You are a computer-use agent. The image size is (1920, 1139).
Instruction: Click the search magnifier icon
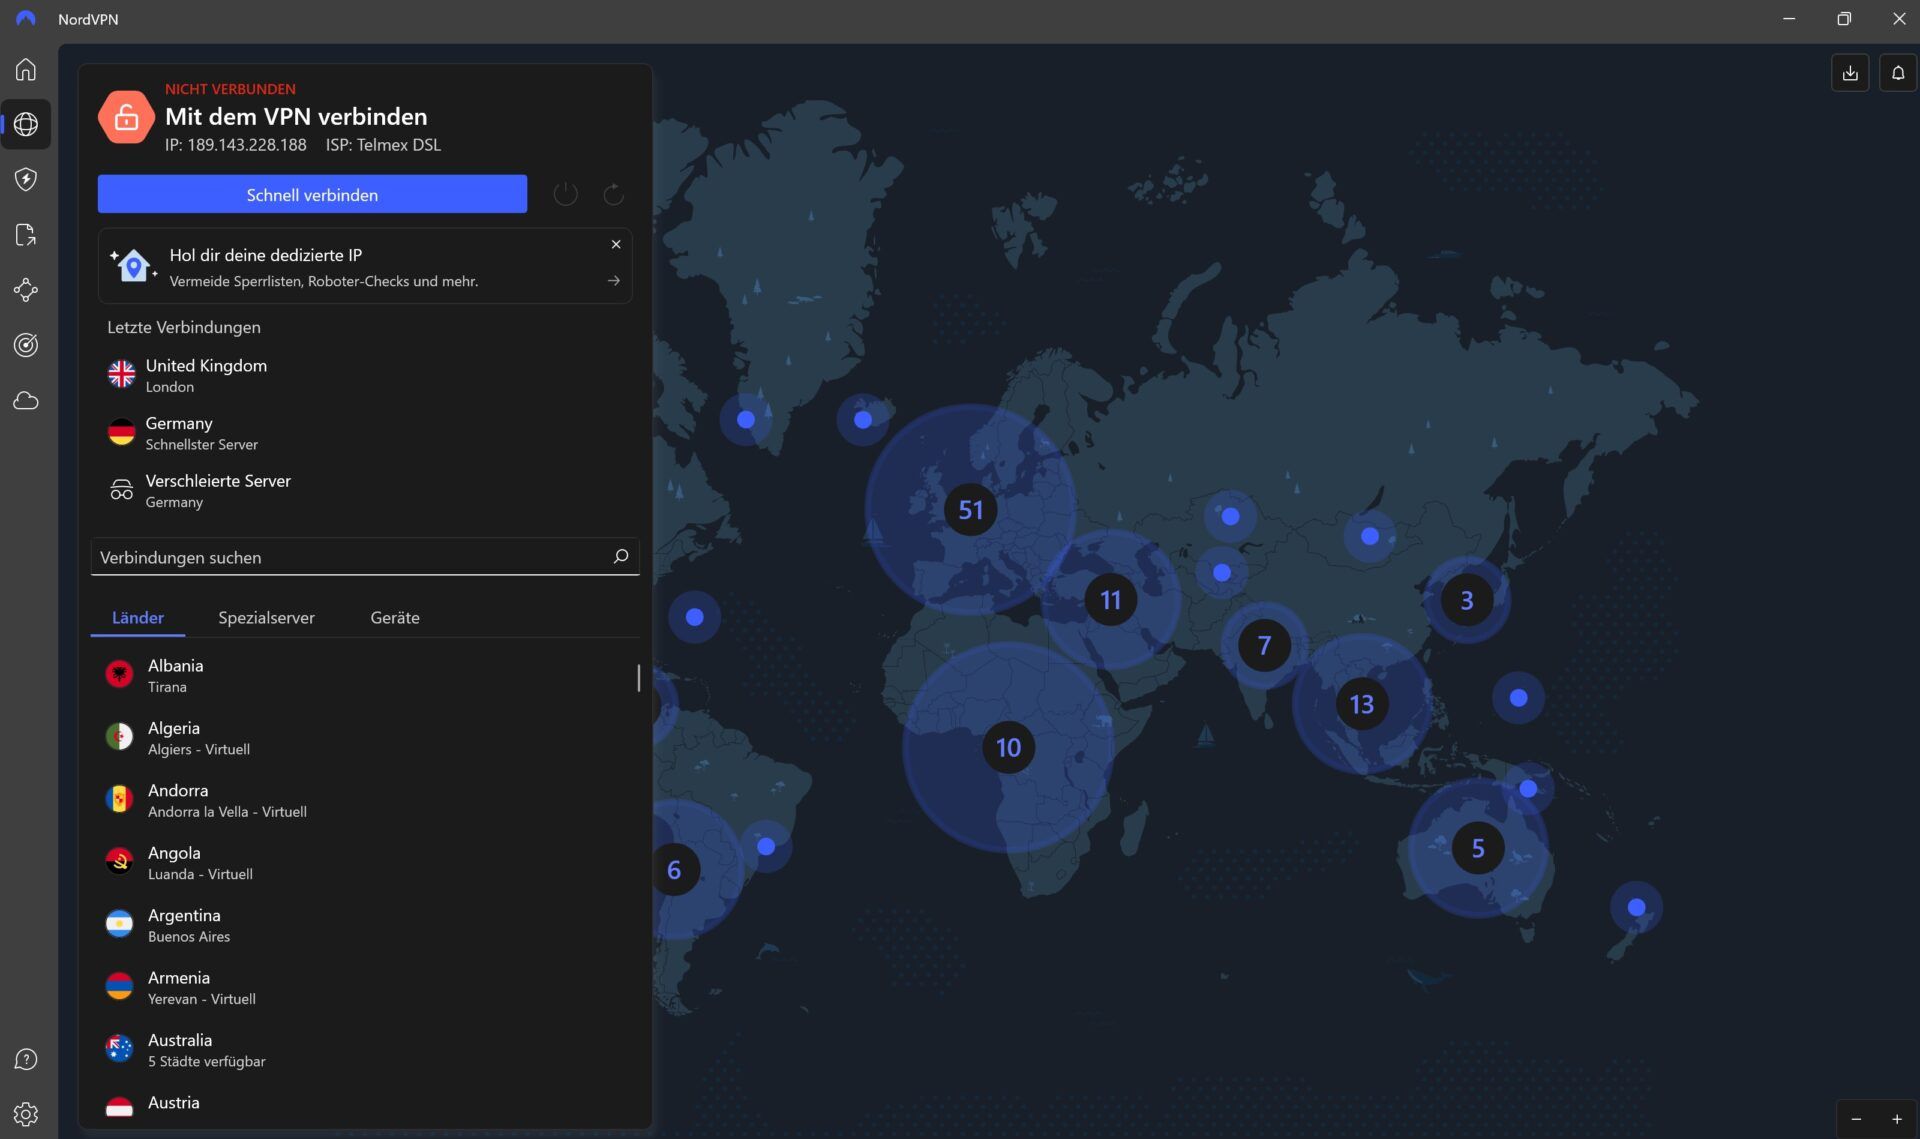(x=621, y=556)
